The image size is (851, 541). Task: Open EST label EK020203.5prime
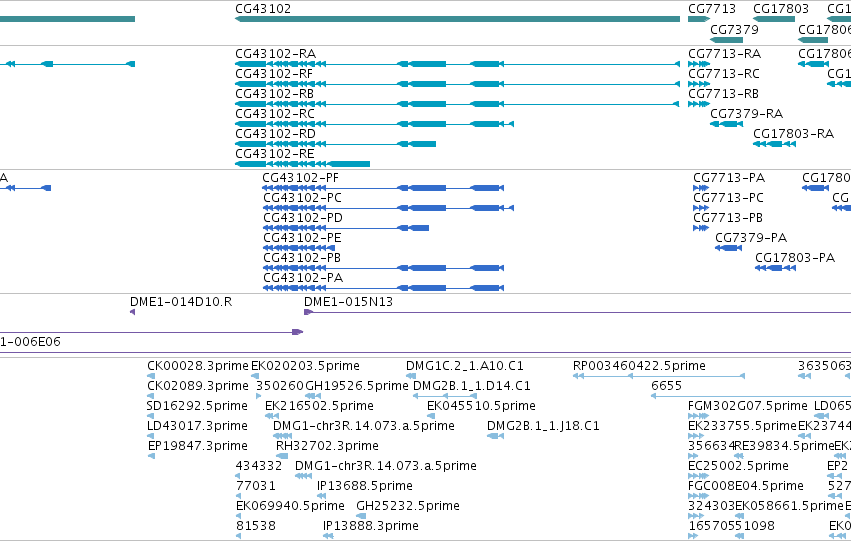(305, 366)
